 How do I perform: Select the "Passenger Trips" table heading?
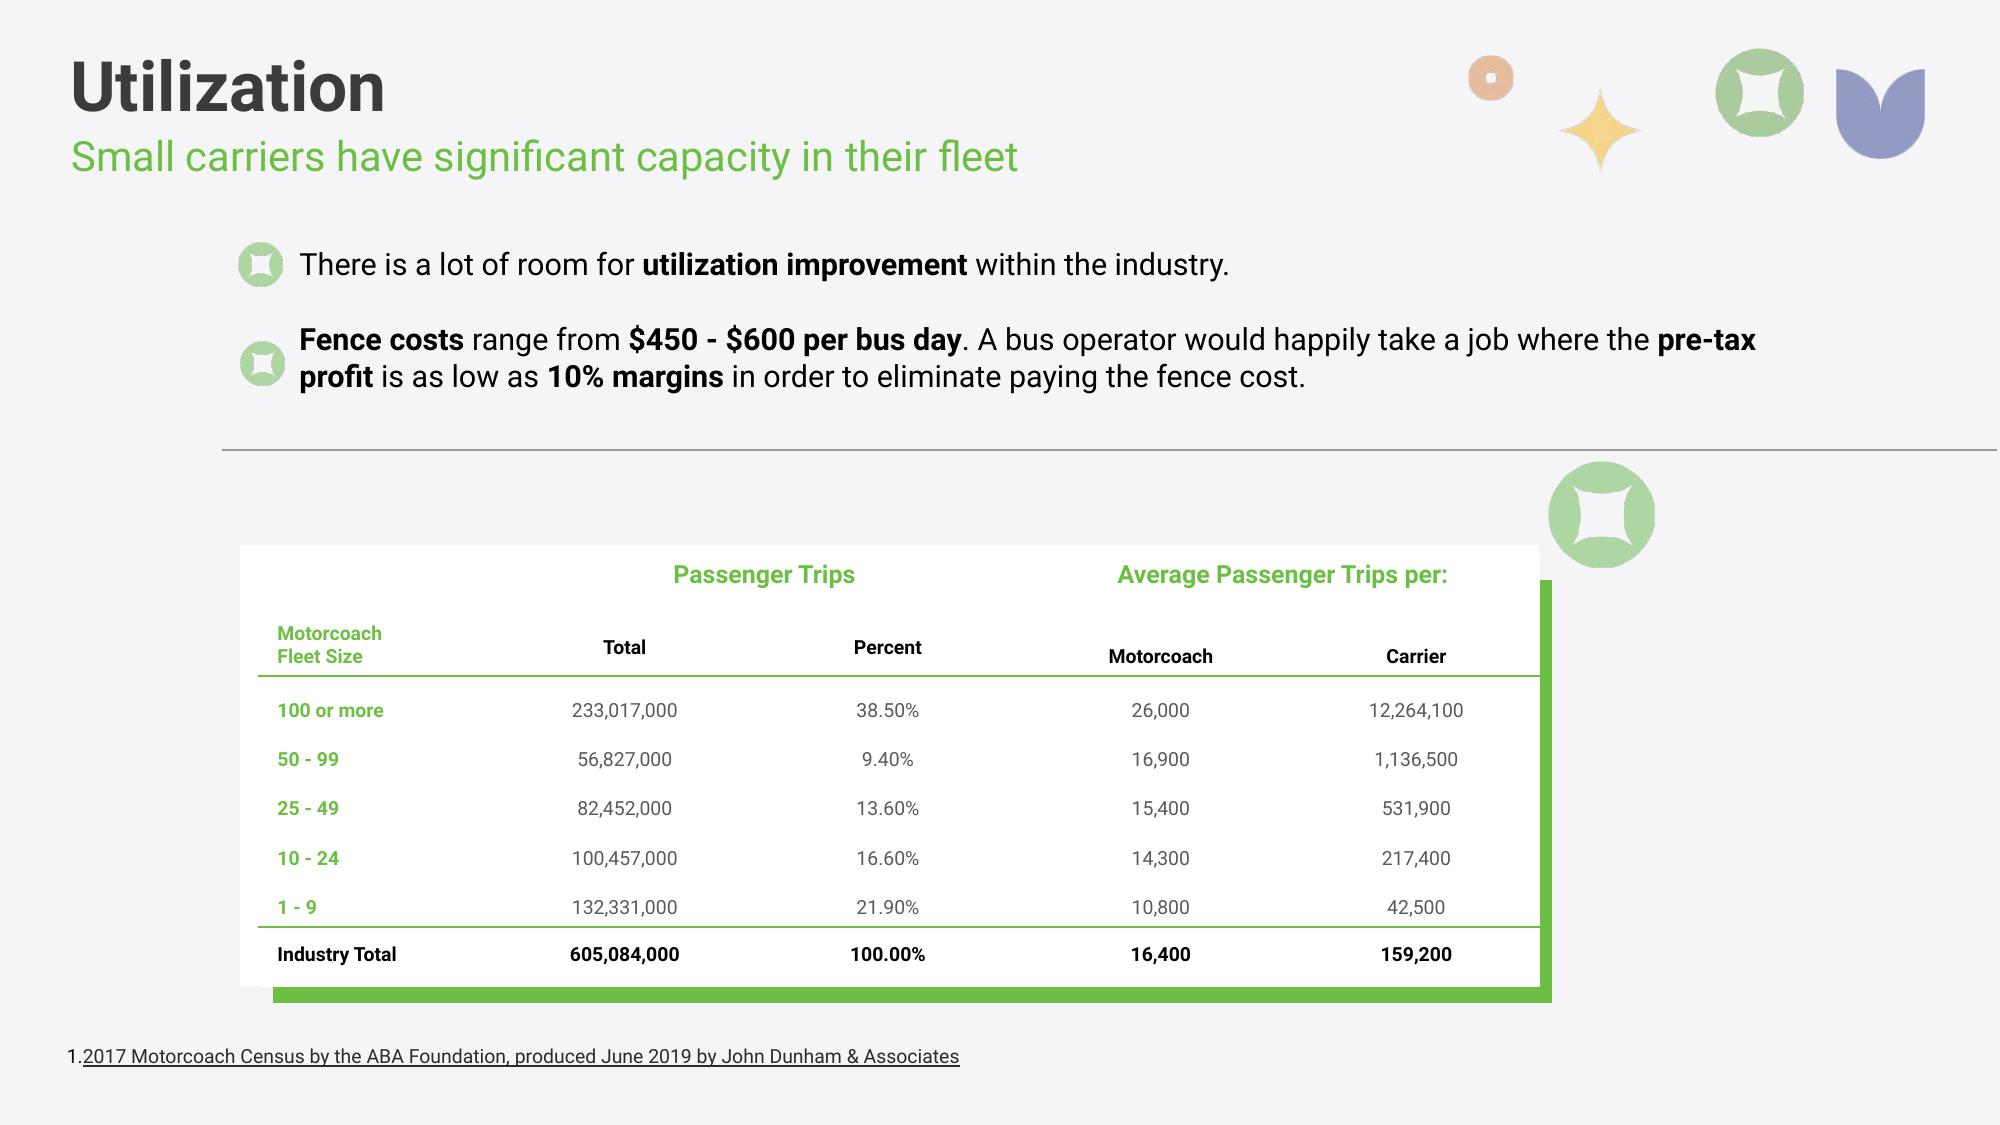coord(764,575)
